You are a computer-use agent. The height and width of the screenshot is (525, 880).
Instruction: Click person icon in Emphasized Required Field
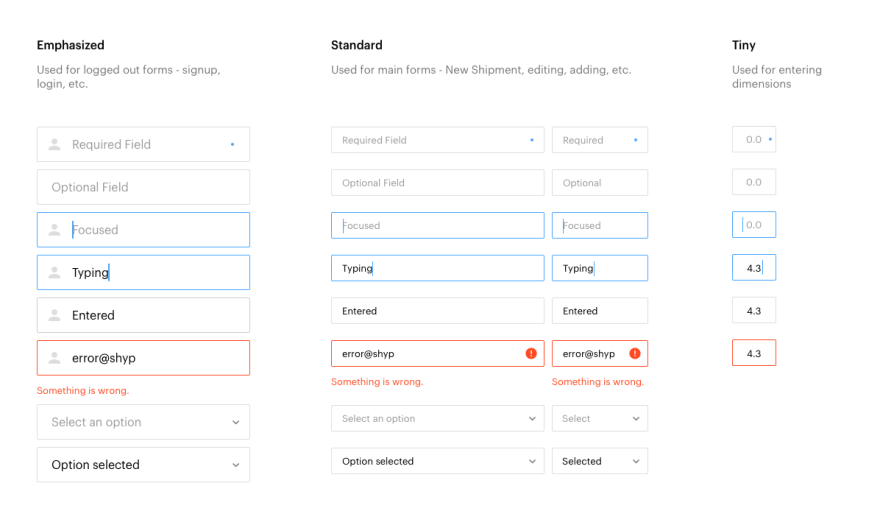click(54, 144)
